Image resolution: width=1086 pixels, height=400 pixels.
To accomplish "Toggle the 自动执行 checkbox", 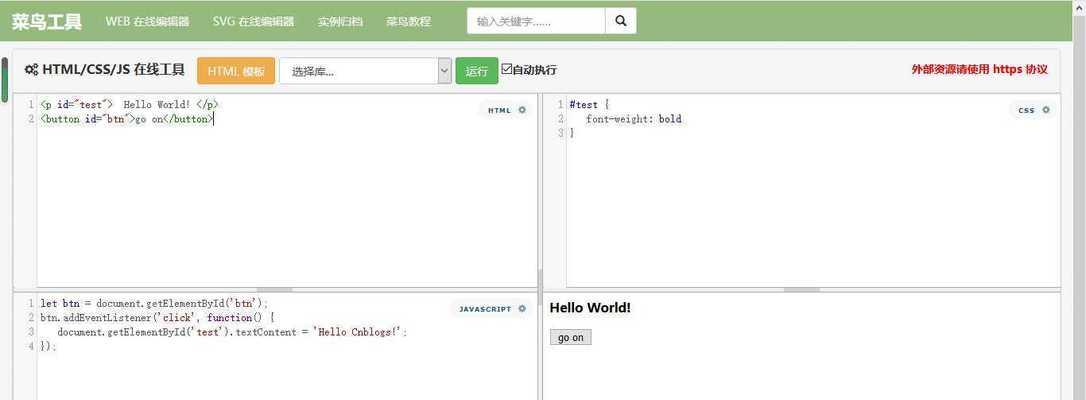I will coord(506,69).
